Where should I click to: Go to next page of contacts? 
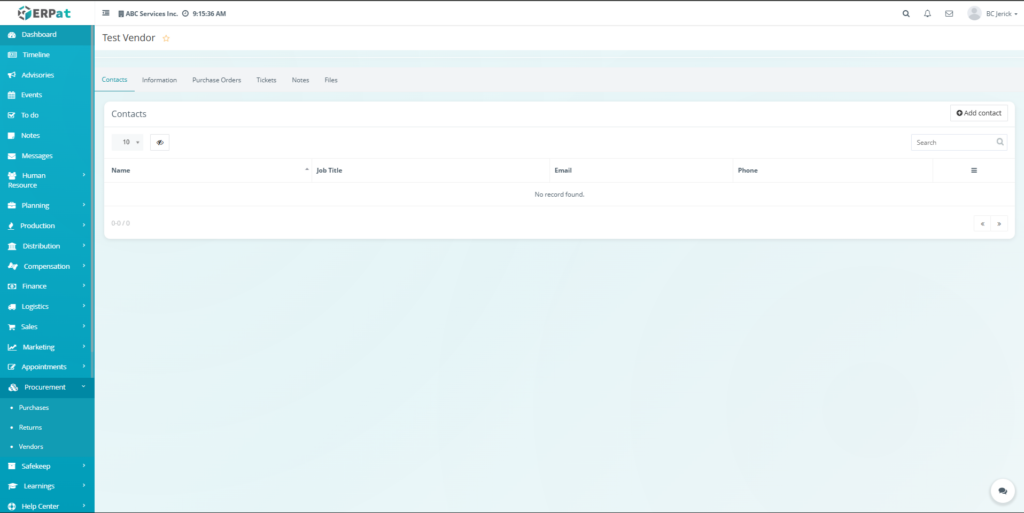pos(998,224)
